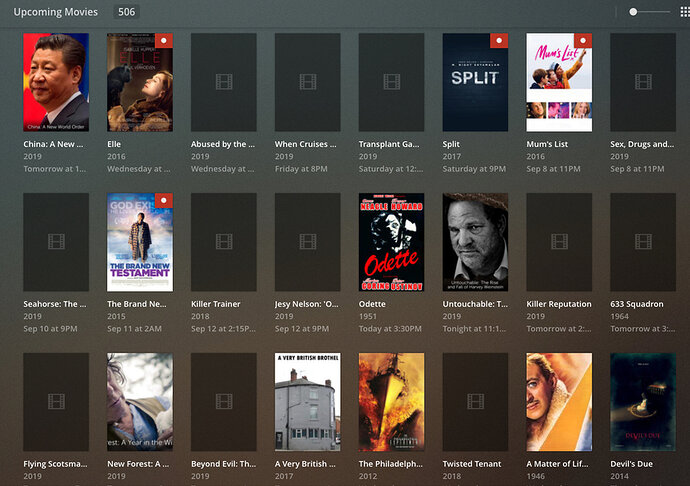Click the title 'Seahorse: The ...'

[55, 304]
